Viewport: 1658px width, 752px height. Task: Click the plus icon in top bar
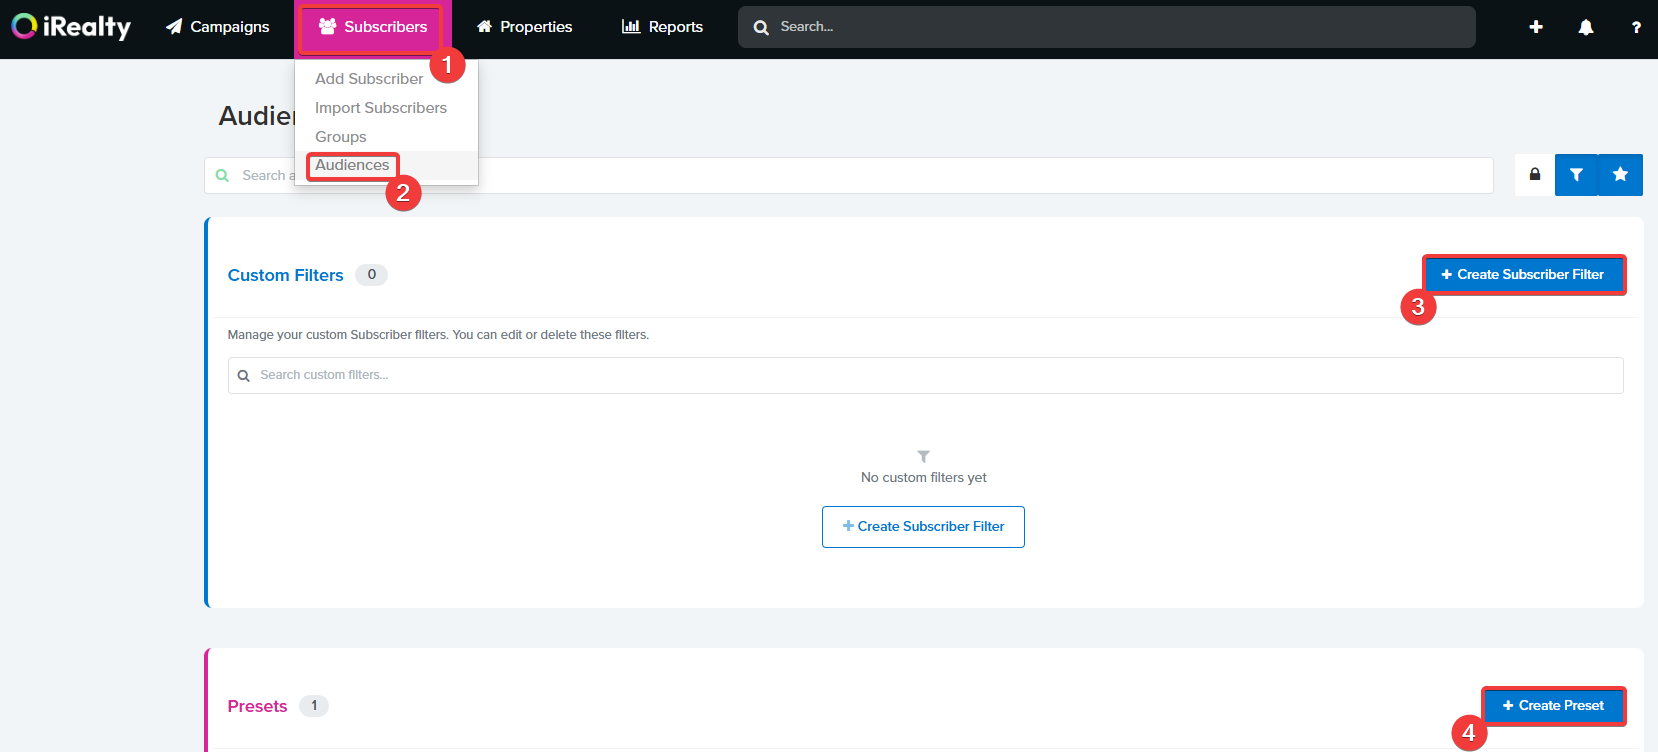(1536, 27)
